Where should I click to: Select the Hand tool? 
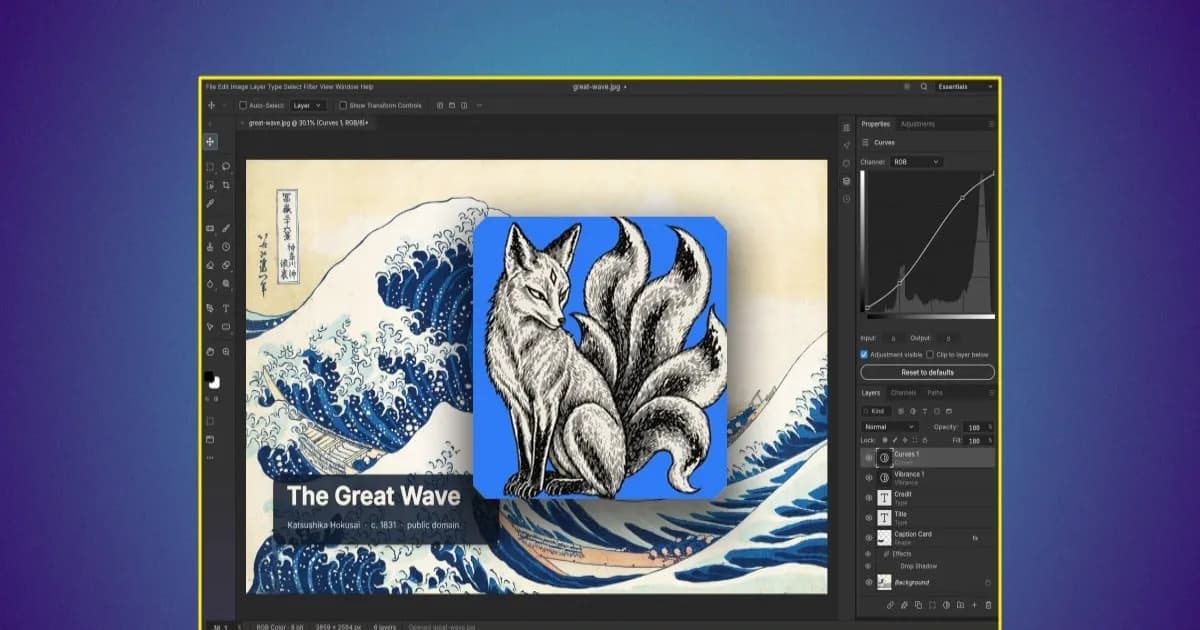coord(211,352)
